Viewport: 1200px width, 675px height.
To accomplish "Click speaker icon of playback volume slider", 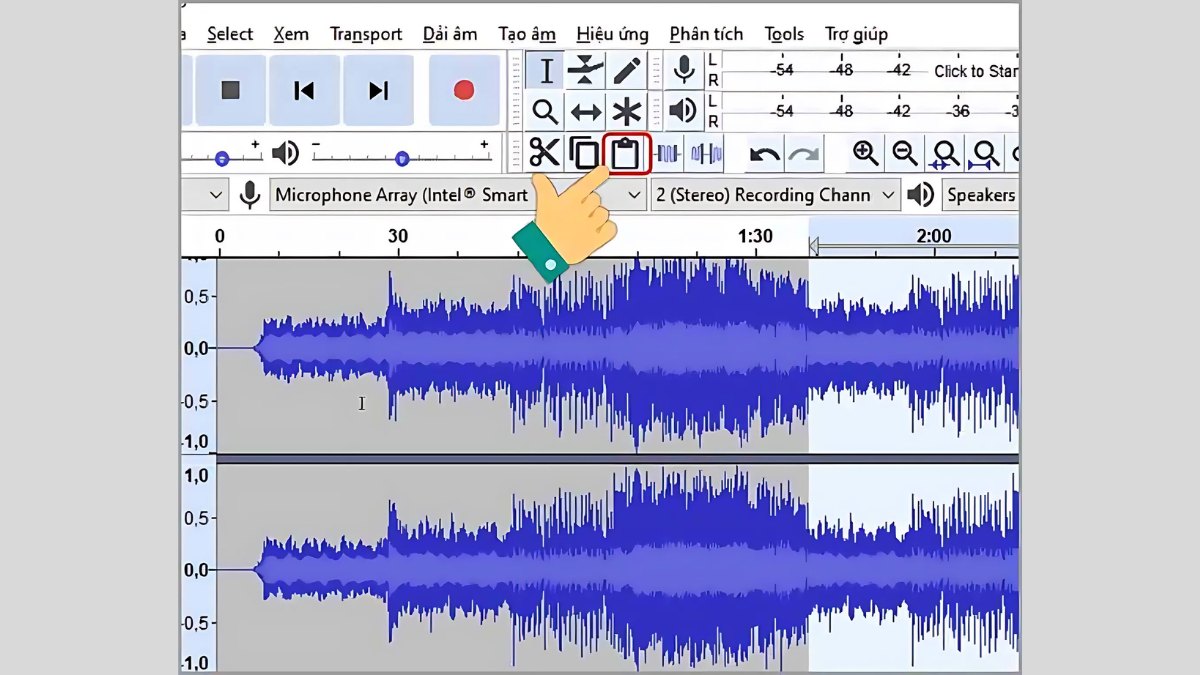I will (286, 153).
